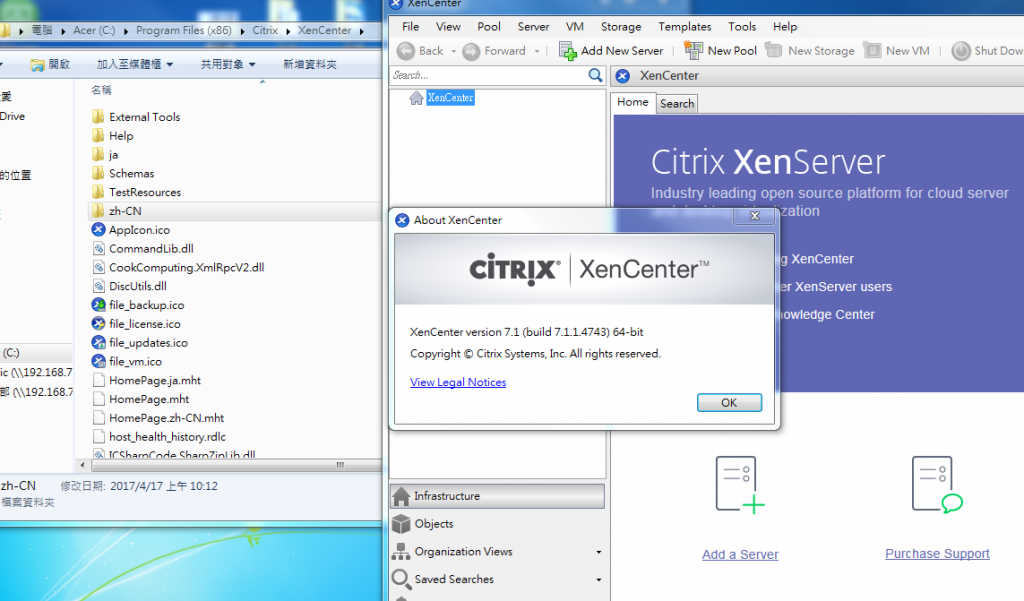Screen dimensions: 1024x601
Task: Open the Storage menu
Action: click(621, 27)
